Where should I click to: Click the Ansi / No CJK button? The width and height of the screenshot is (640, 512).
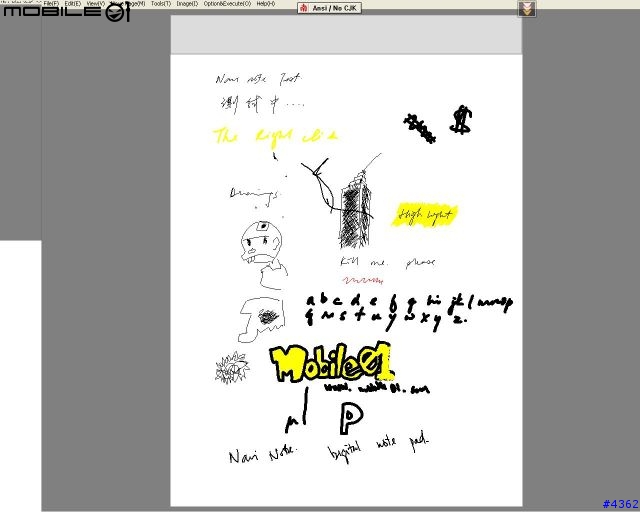(x=329, y=8)
